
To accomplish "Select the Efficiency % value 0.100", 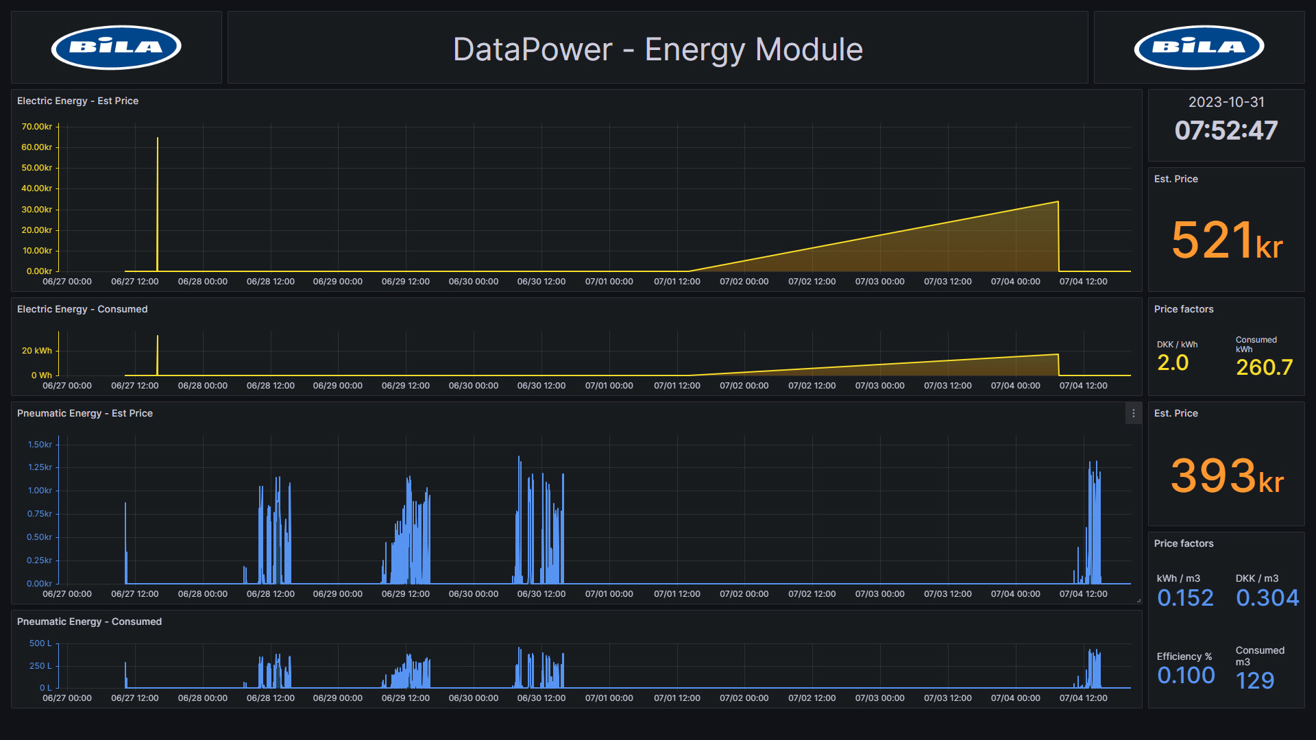I will (x=1186, y=675).
